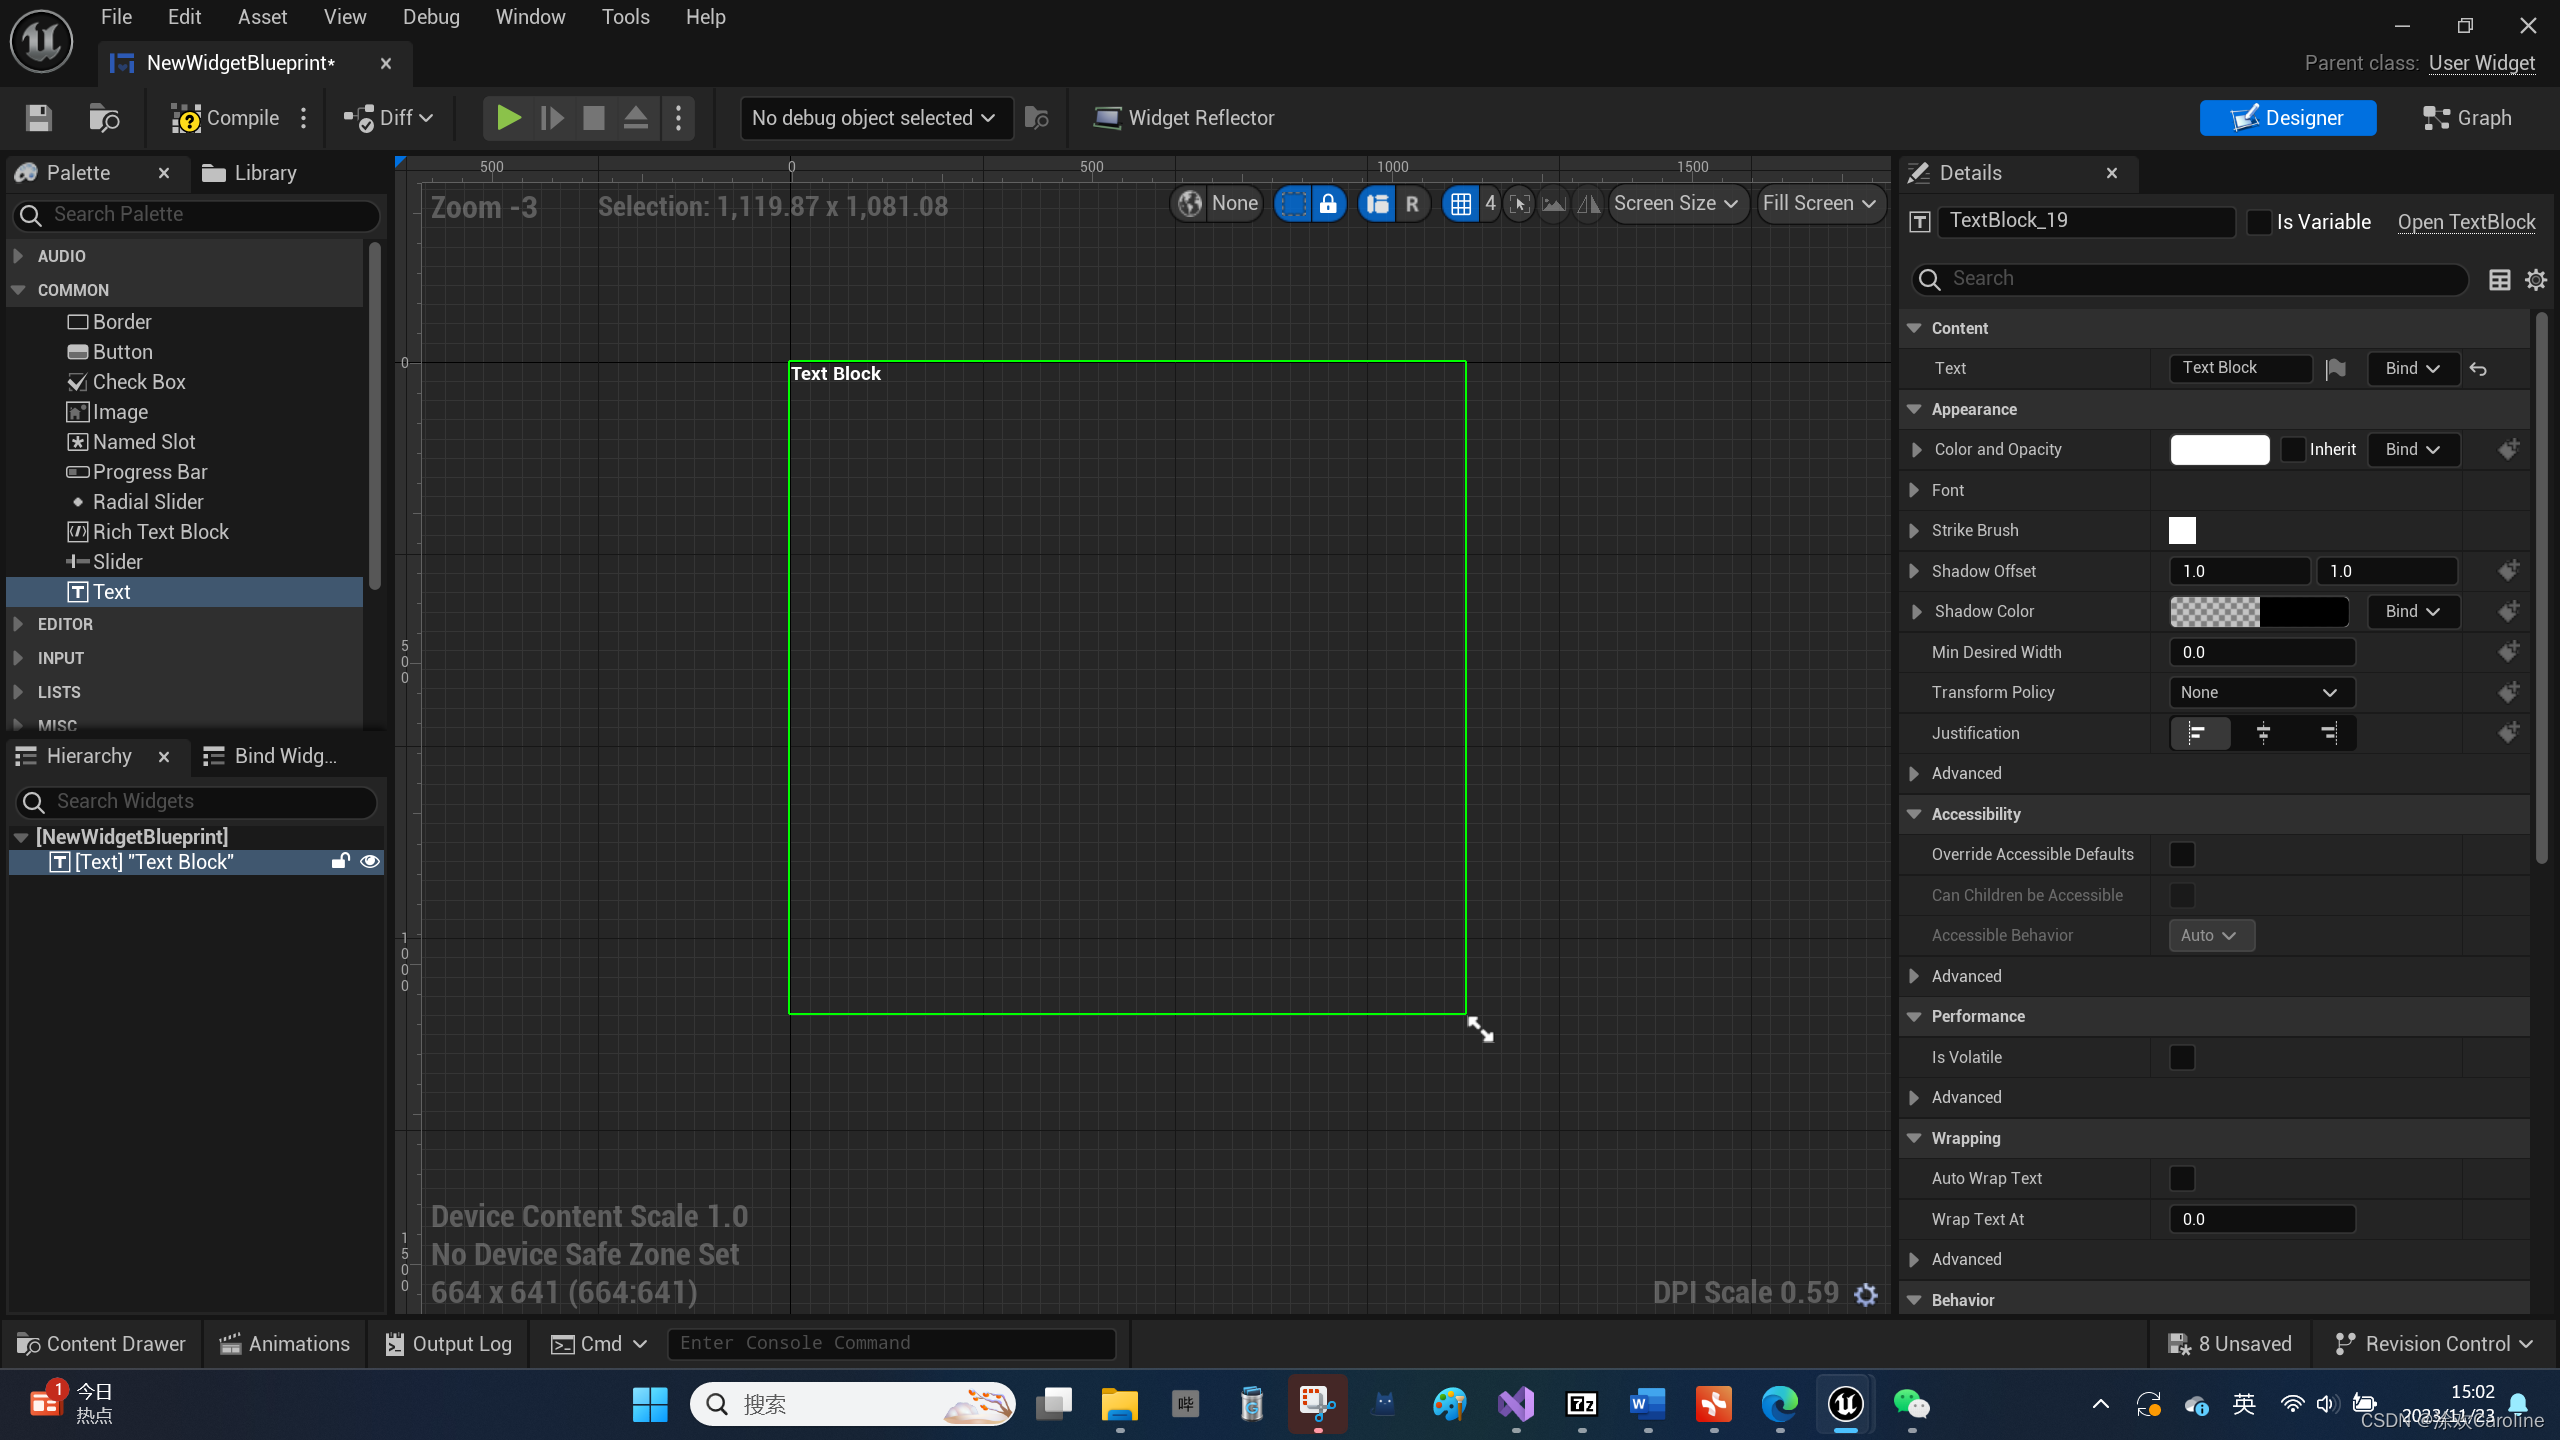Enable Is Volatile performance checkbox

[x=2185, y=1055]
